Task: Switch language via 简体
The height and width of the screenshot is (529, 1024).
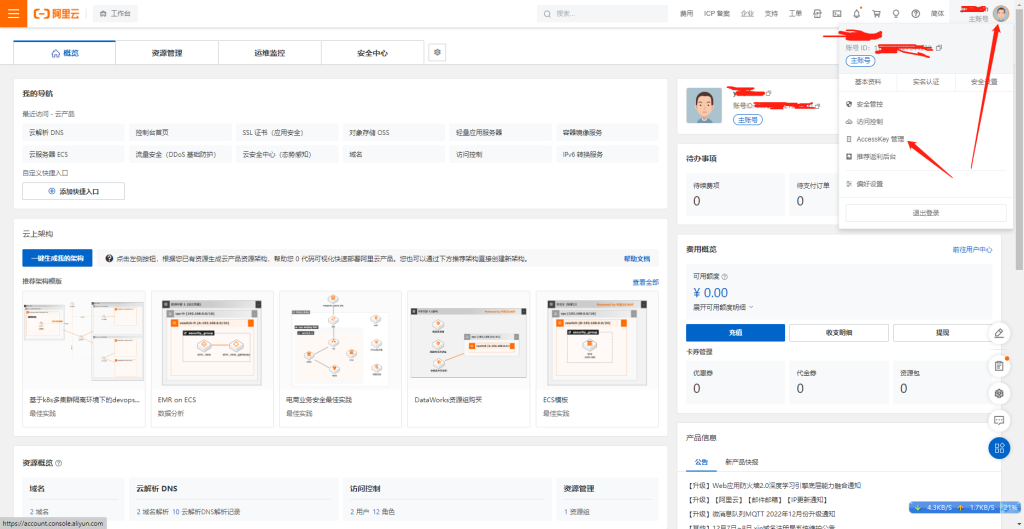Action: coord(937,14)
